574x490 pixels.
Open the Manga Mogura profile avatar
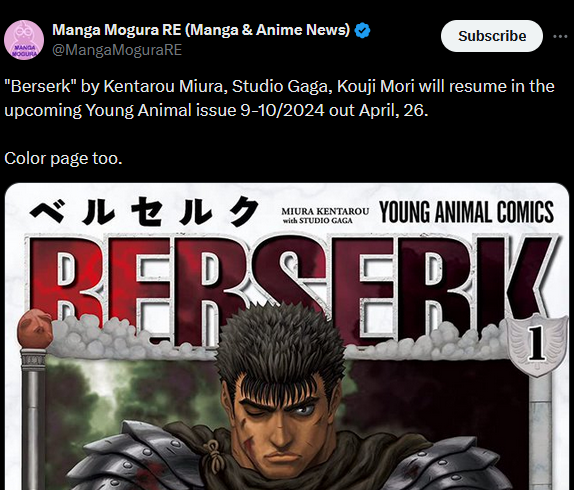pyautogui.click(x=24, y=40)
